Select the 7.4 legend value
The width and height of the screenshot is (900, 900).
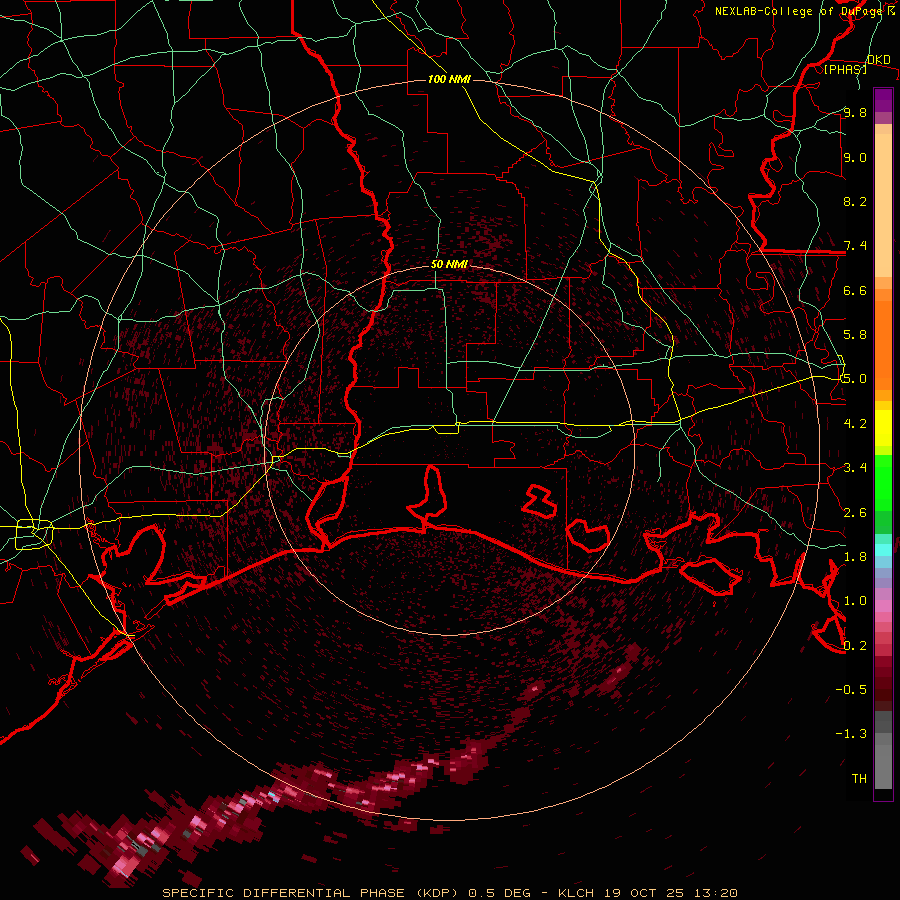pos(855,246)
